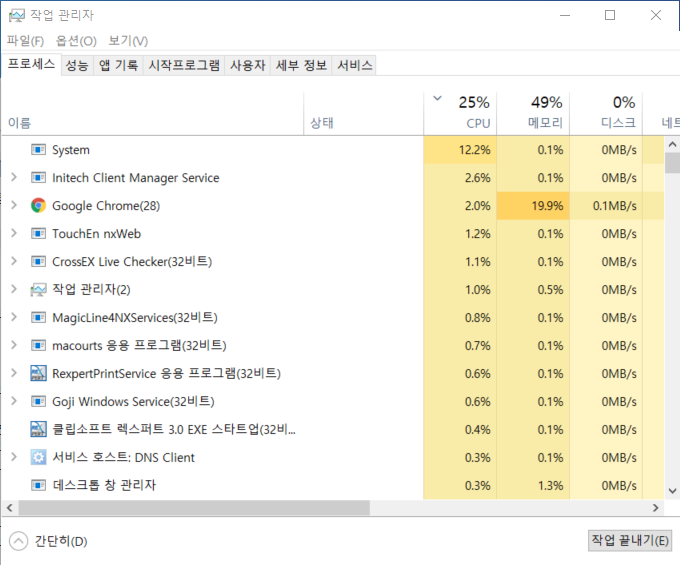The height and width of the screenshot is (565, 680).
Task: Switch to the 시작프로그램 tab
Action: coord(184,65)
